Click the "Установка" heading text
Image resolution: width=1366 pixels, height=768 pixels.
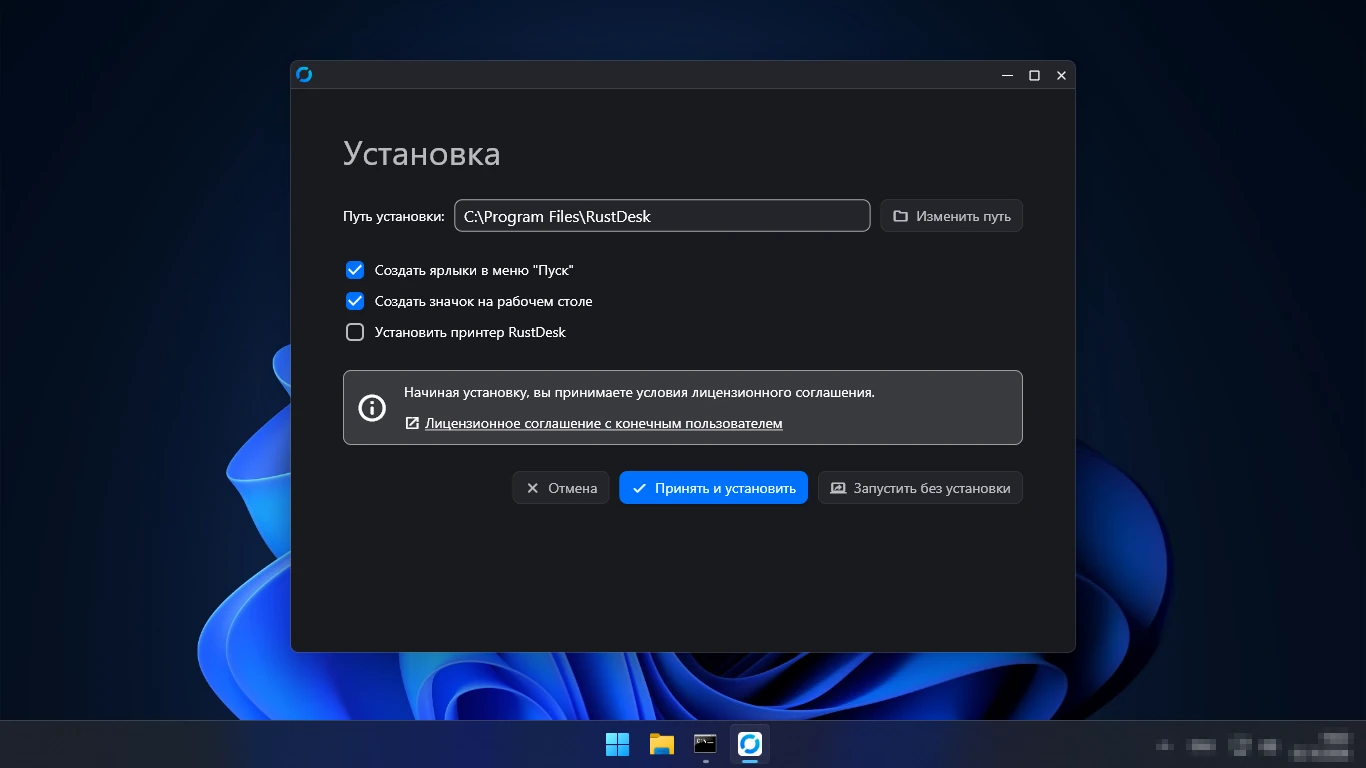pos(422,154)
